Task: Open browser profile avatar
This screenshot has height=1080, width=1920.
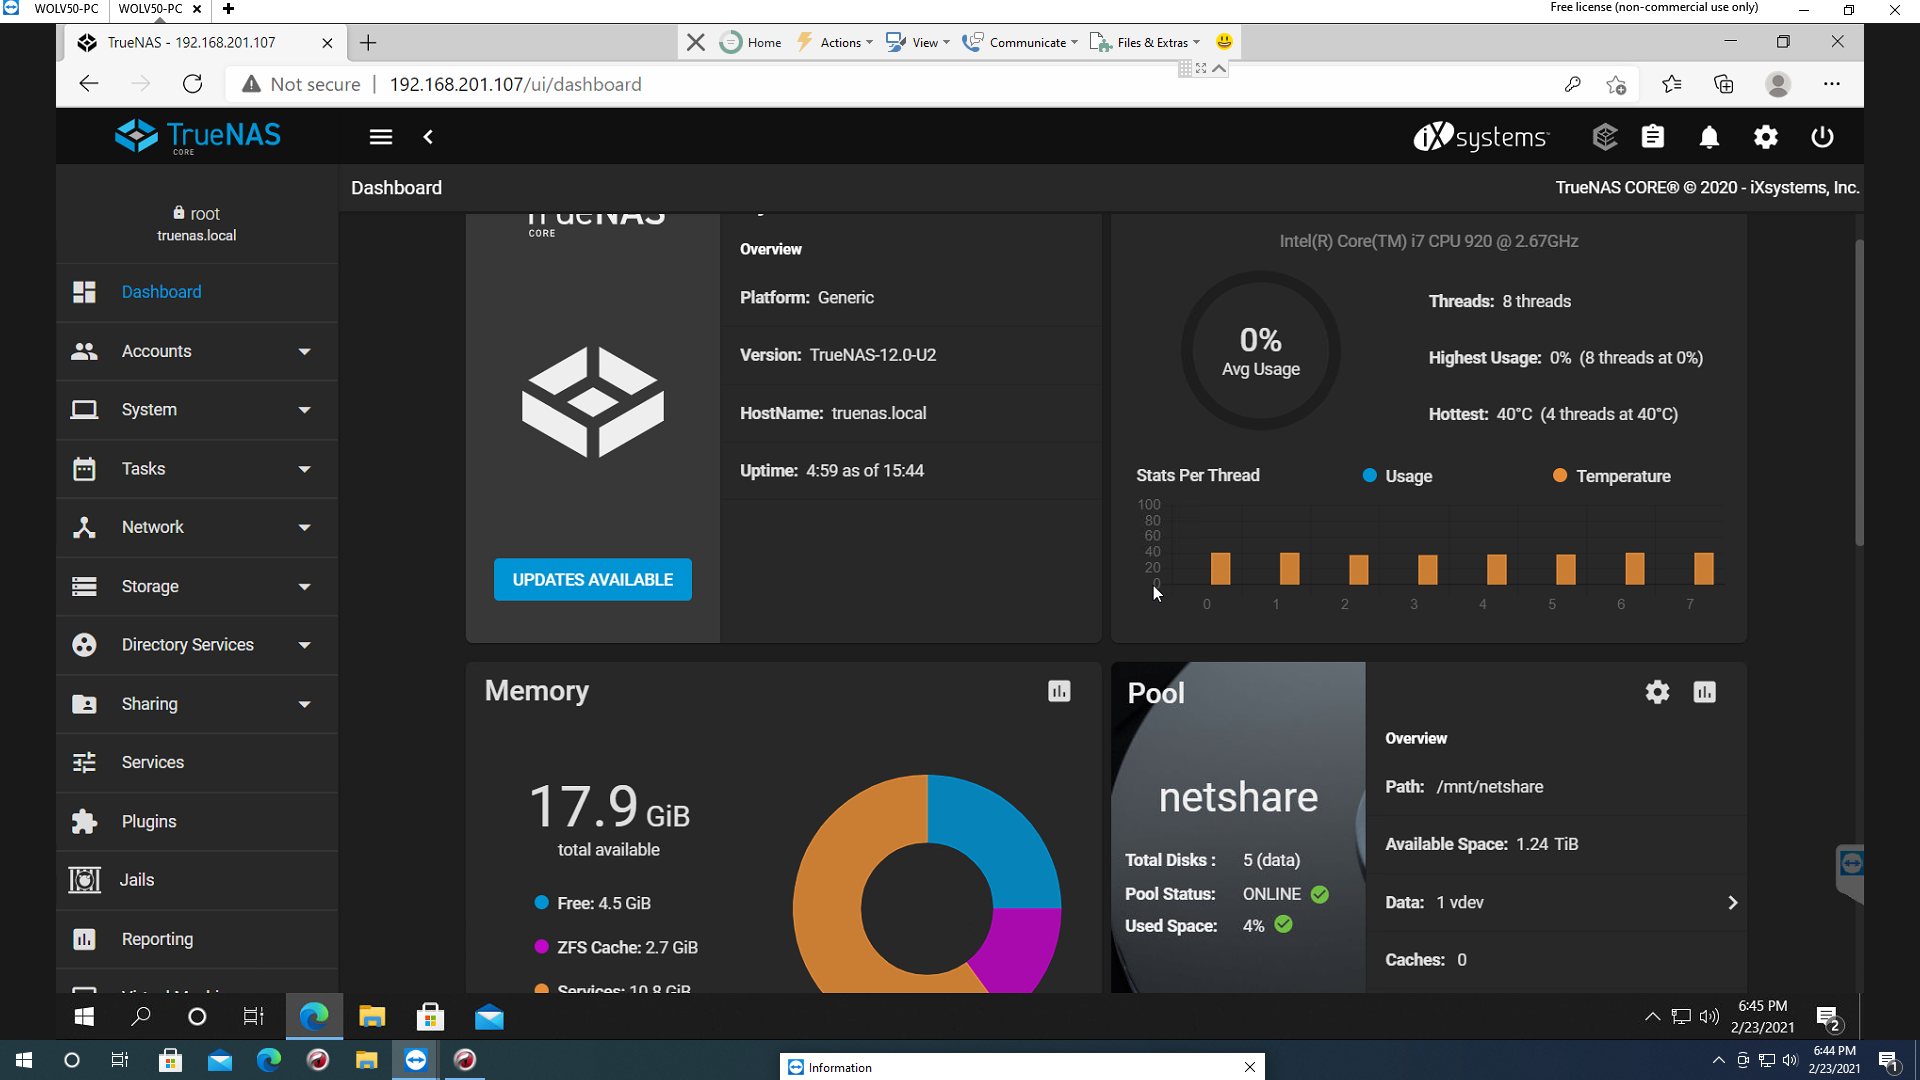Action: pos(1778,84)
